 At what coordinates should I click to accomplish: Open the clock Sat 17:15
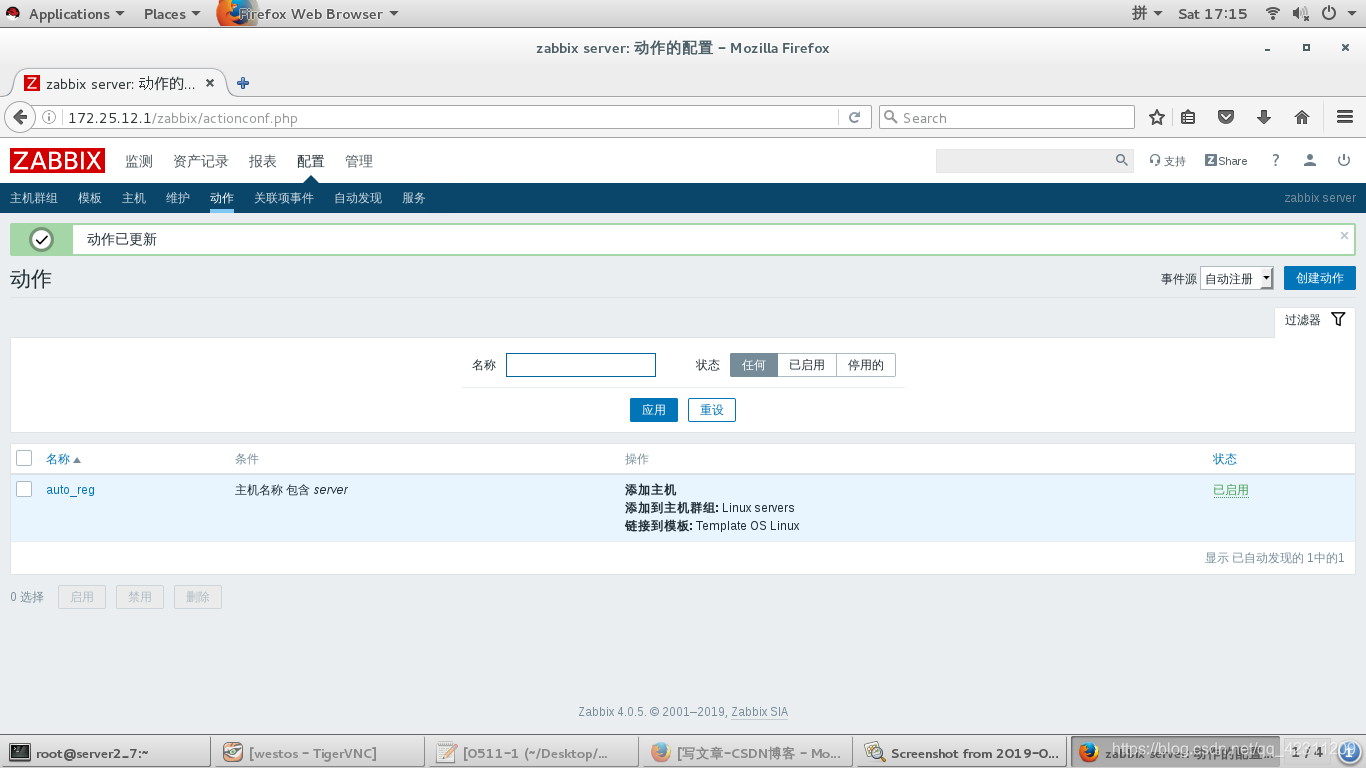(1213, 14)
